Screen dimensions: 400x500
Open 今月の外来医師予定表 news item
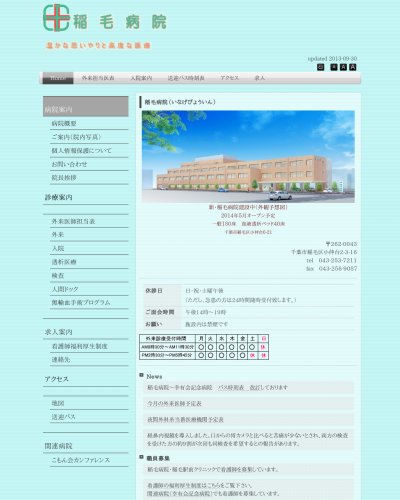(175, 404)
